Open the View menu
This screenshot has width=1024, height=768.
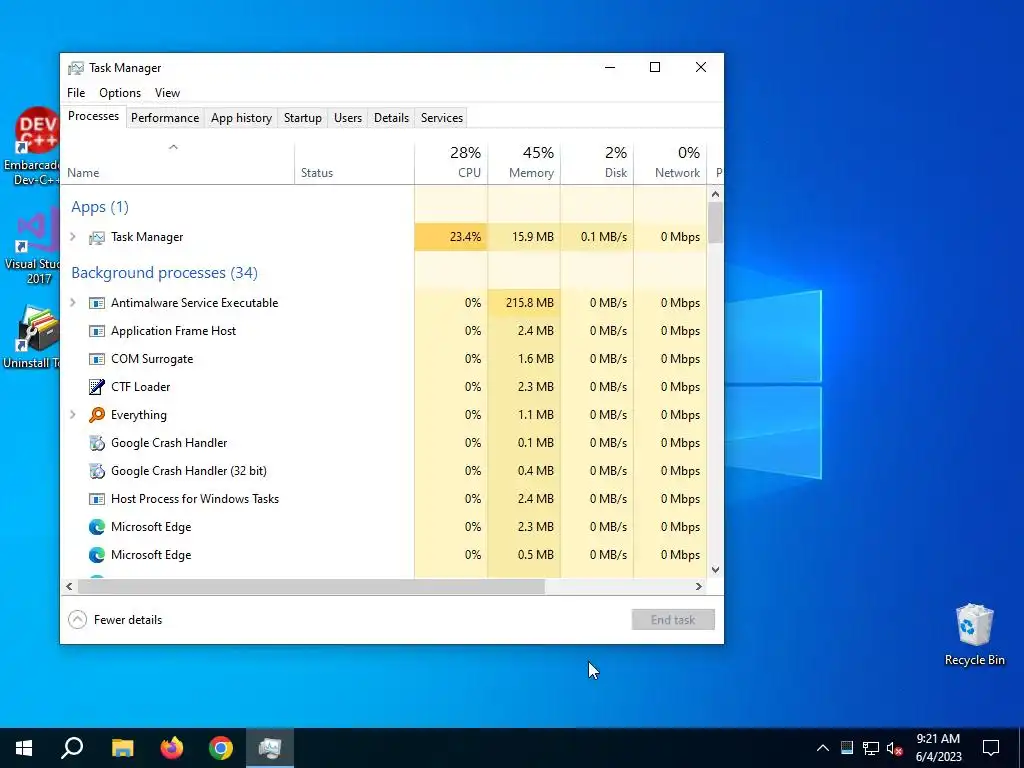[x=167, y=93]
